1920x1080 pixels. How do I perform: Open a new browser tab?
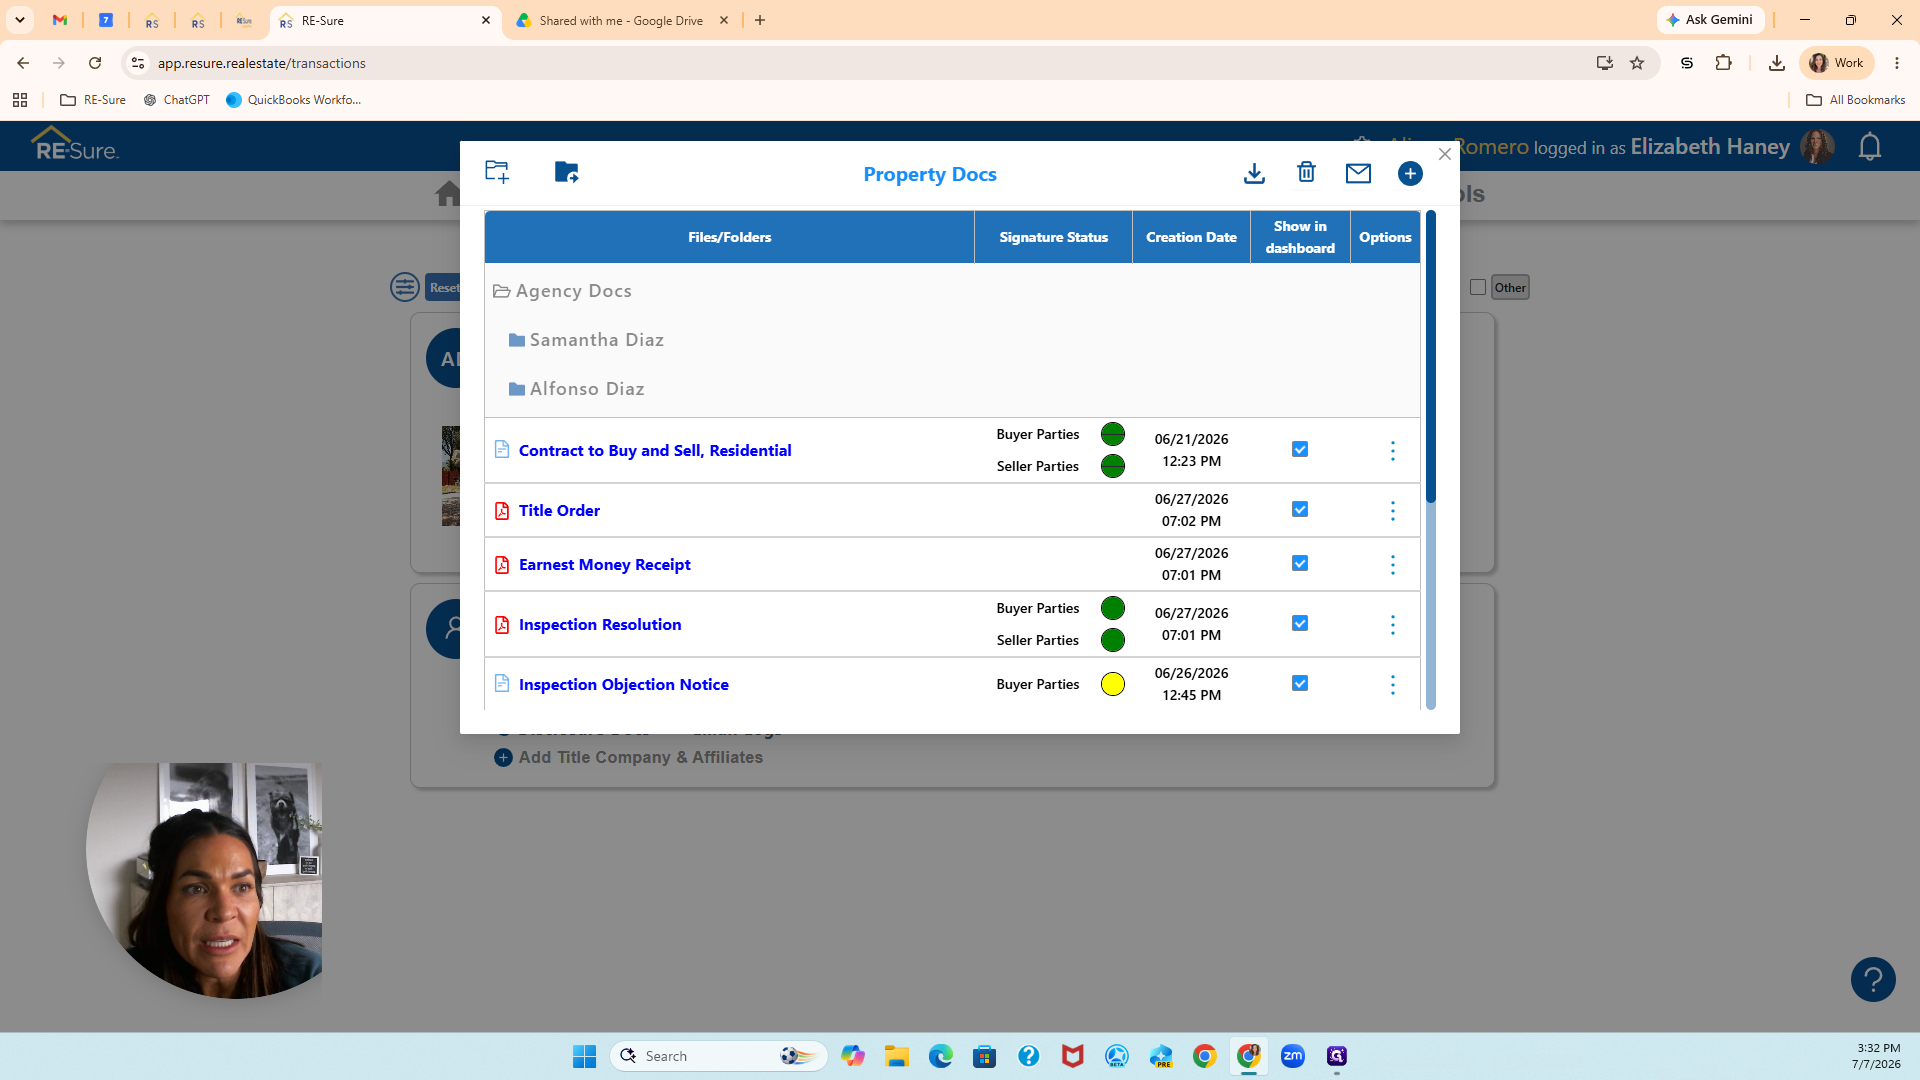click(760, 20)
